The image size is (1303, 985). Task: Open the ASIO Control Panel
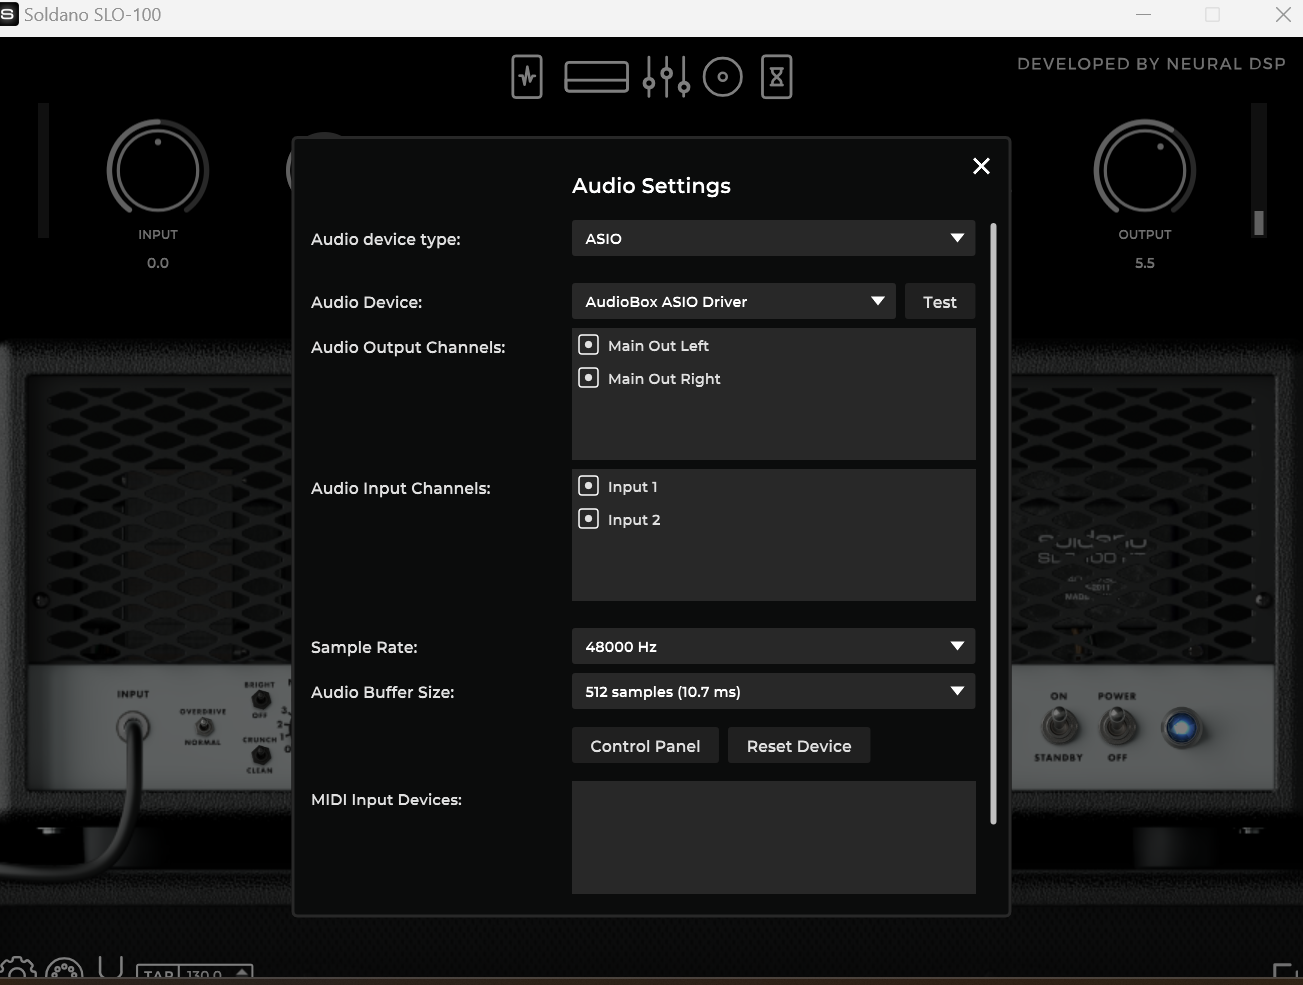click(x=645, y=746)
